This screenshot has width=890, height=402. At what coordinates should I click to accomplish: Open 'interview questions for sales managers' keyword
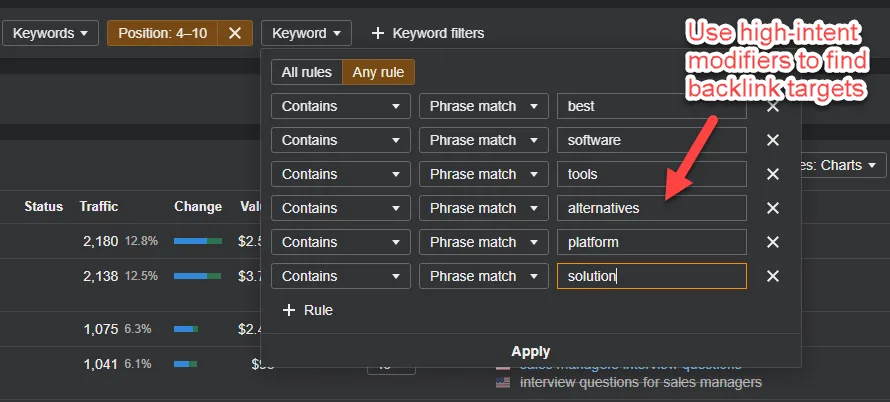pyautogui.click(x=641, y=382)
